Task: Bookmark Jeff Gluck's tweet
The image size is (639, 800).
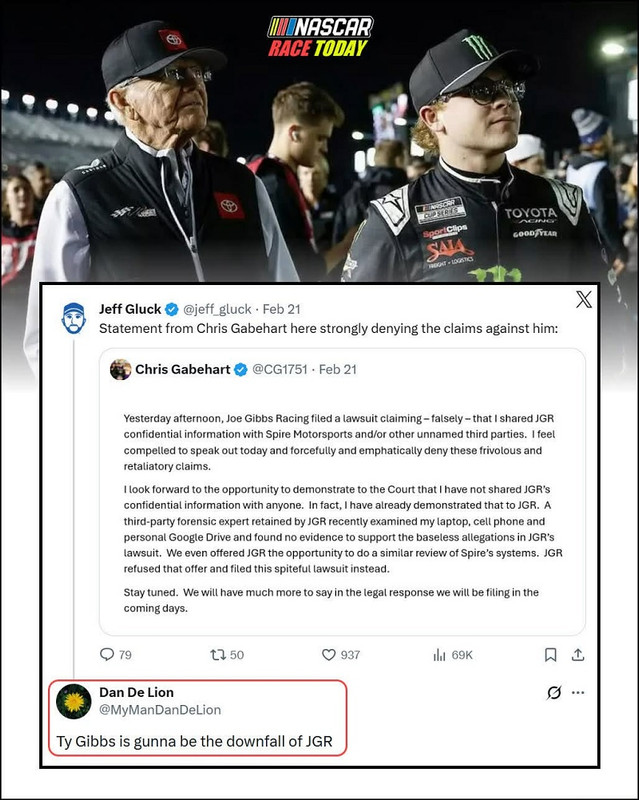Action: 551,655
